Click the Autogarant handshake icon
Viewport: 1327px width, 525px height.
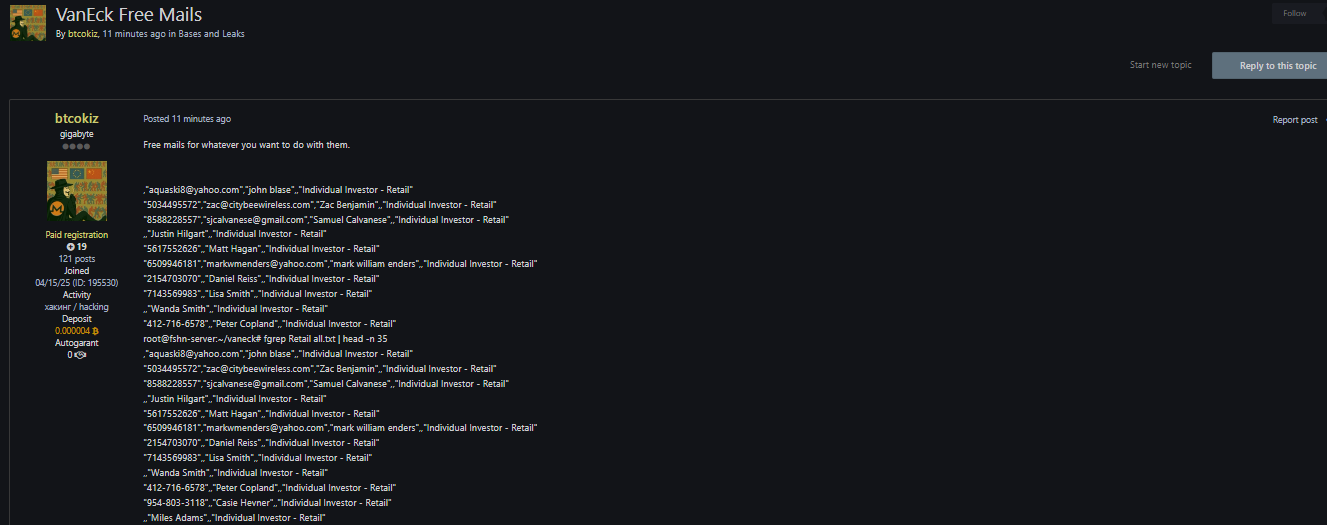(x=80, y=355)
